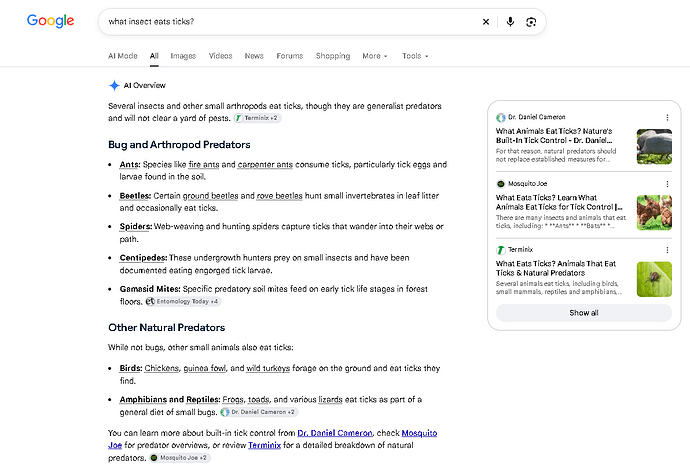The height and width of the screenshot is (470, 690).
Task: Click the underlined lizards term
Action: tap(330, 400)
